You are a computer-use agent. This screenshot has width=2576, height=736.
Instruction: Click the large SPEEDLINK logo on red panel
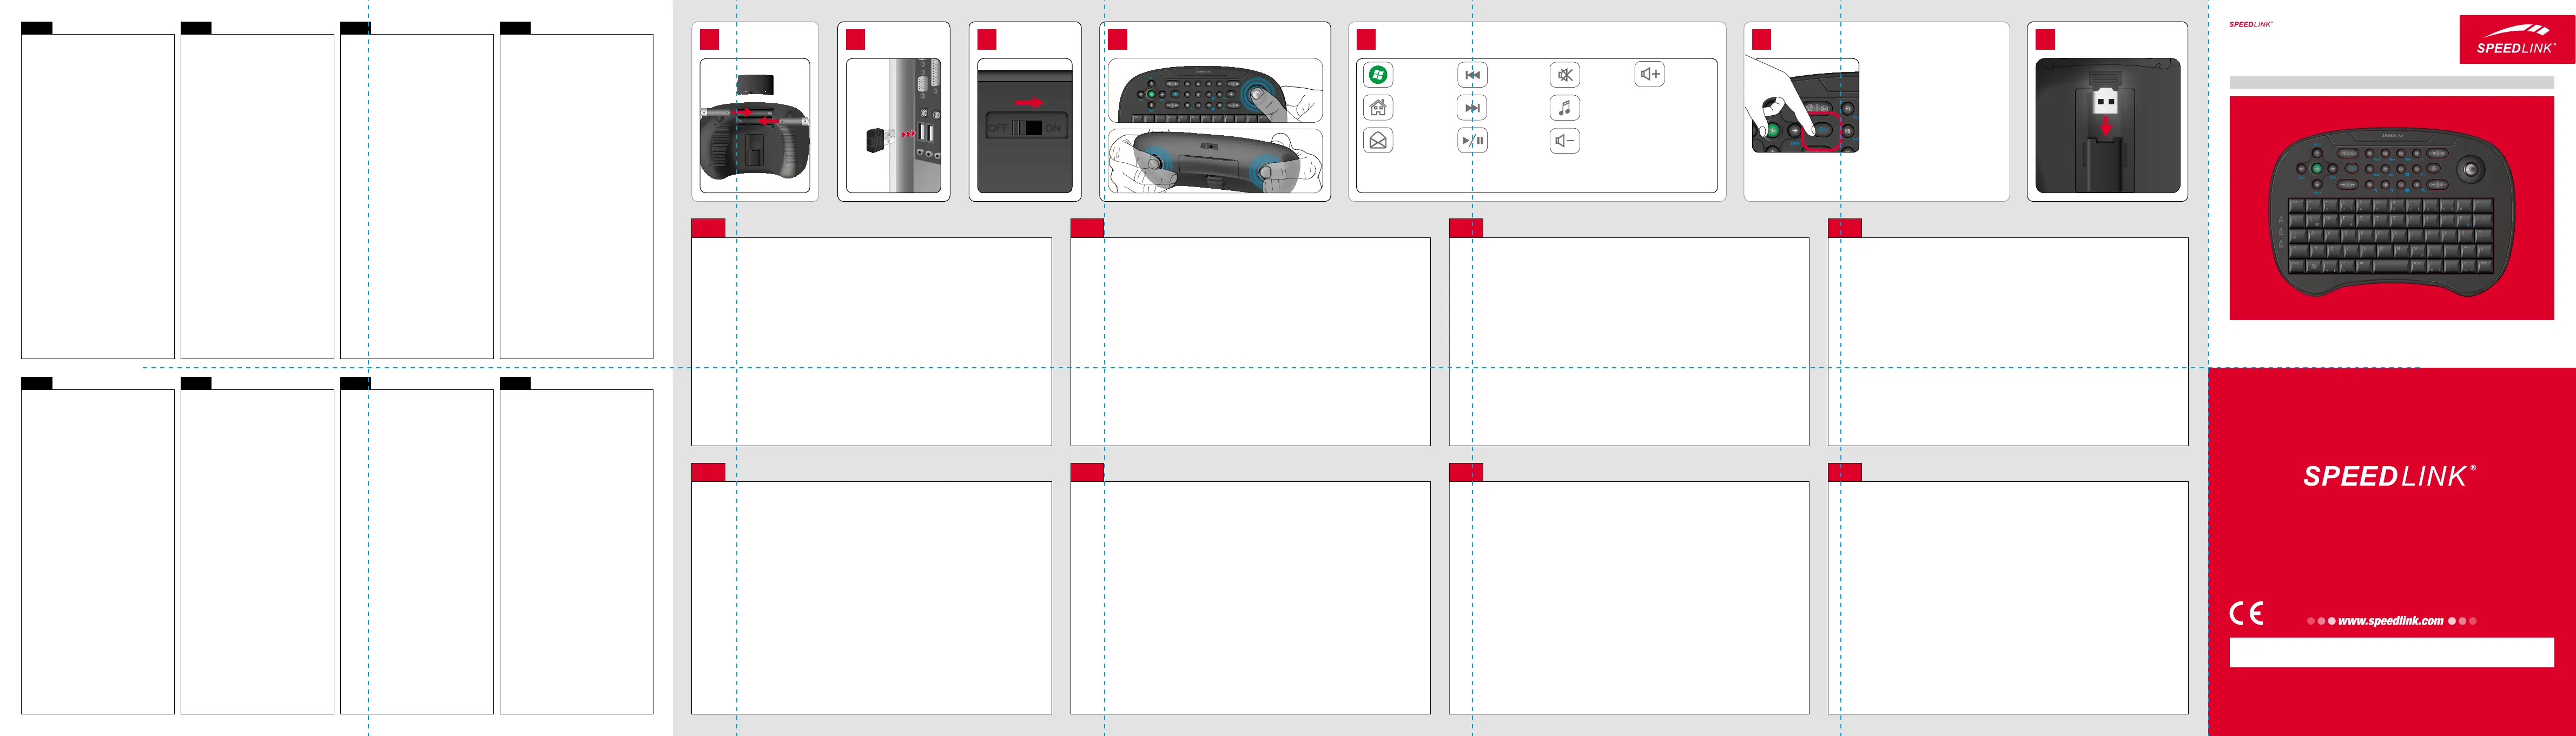2389,477
